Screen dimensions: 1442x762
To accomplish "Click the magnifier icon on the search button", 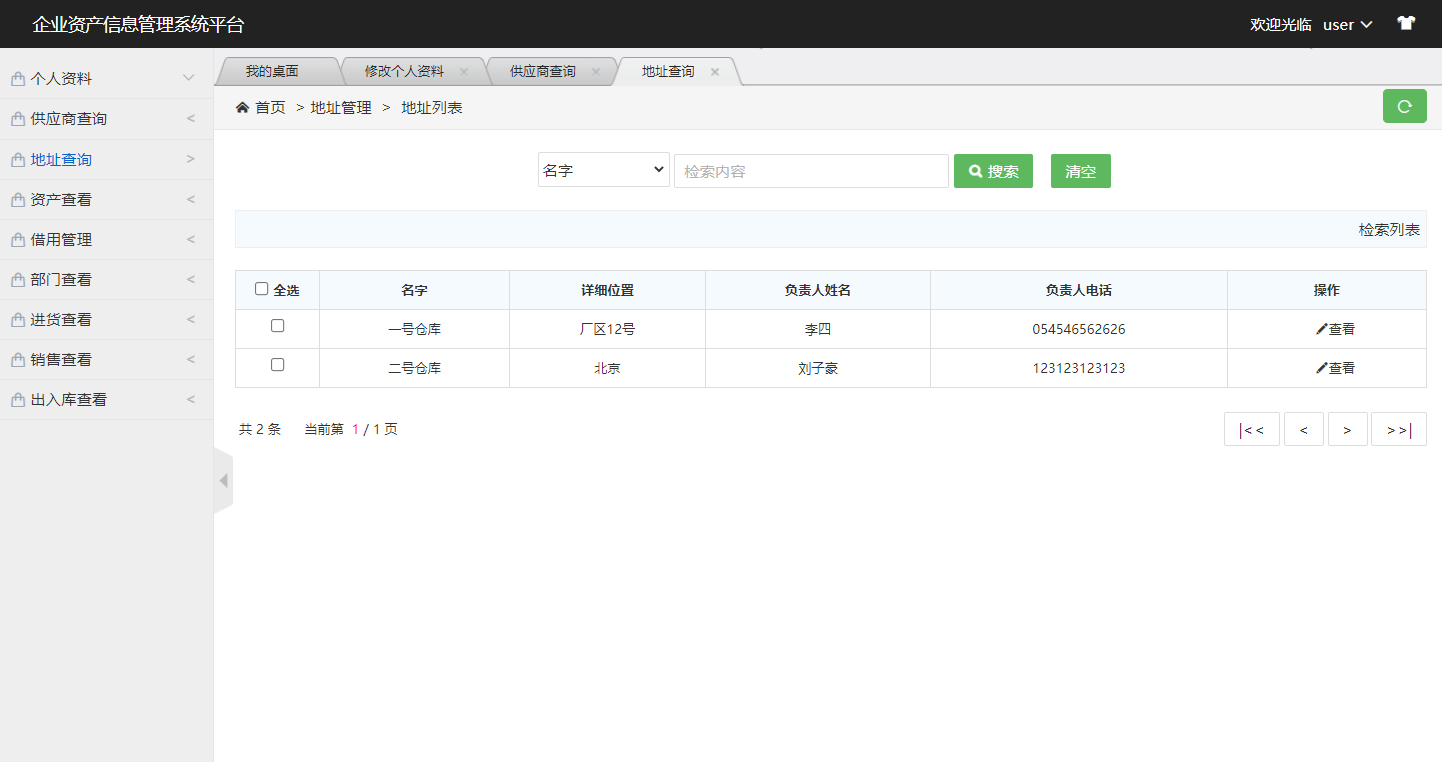I will click(x=973, y=170).
